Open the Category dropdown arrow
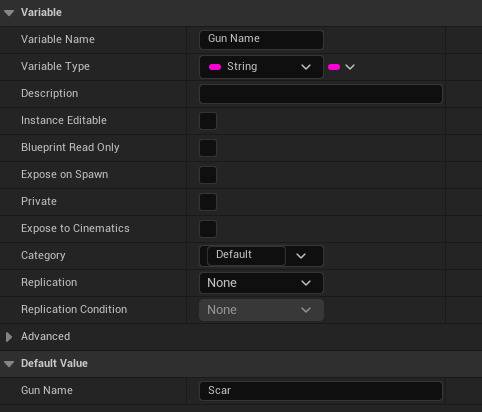The image size is (482, 412). 301,256
